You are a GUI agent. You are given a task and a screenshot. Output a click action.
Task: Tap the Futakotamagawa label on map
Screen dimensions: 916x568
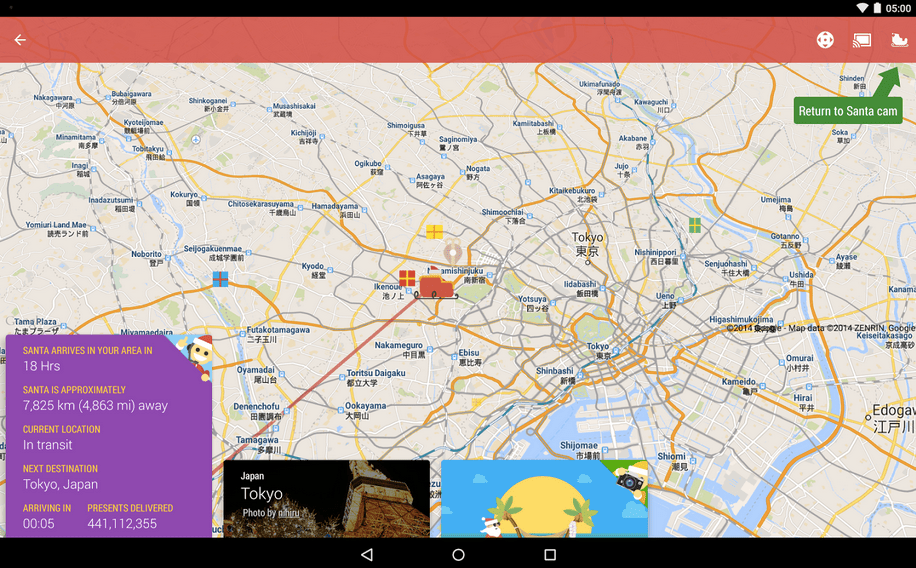click(278, 334)
